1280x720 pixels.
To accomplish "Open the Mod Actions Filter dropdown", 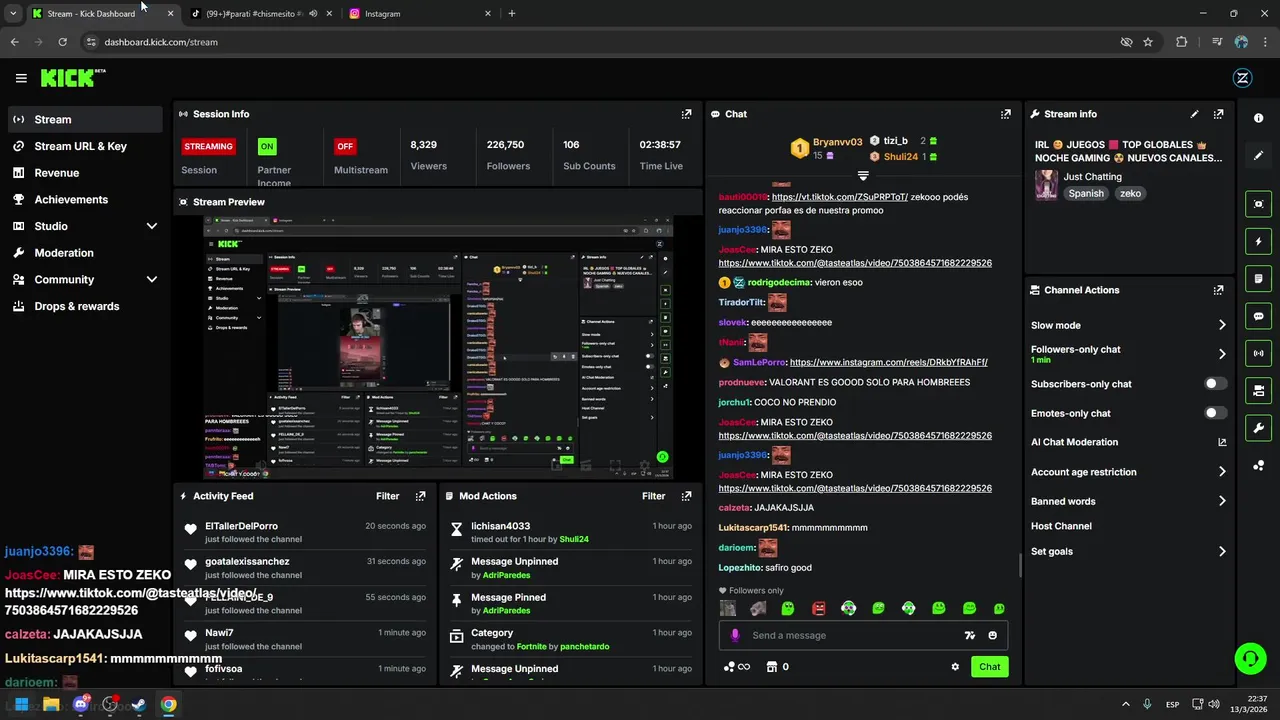I will tap(654, 496).
